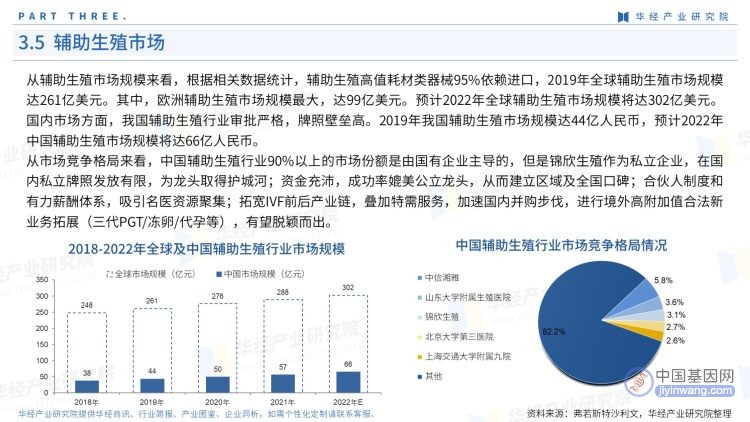
Task: Click the pie chart title 中国辅助生殖行业市场竞争格局情况
Action: pyautogui.click(x=561, y=245)
